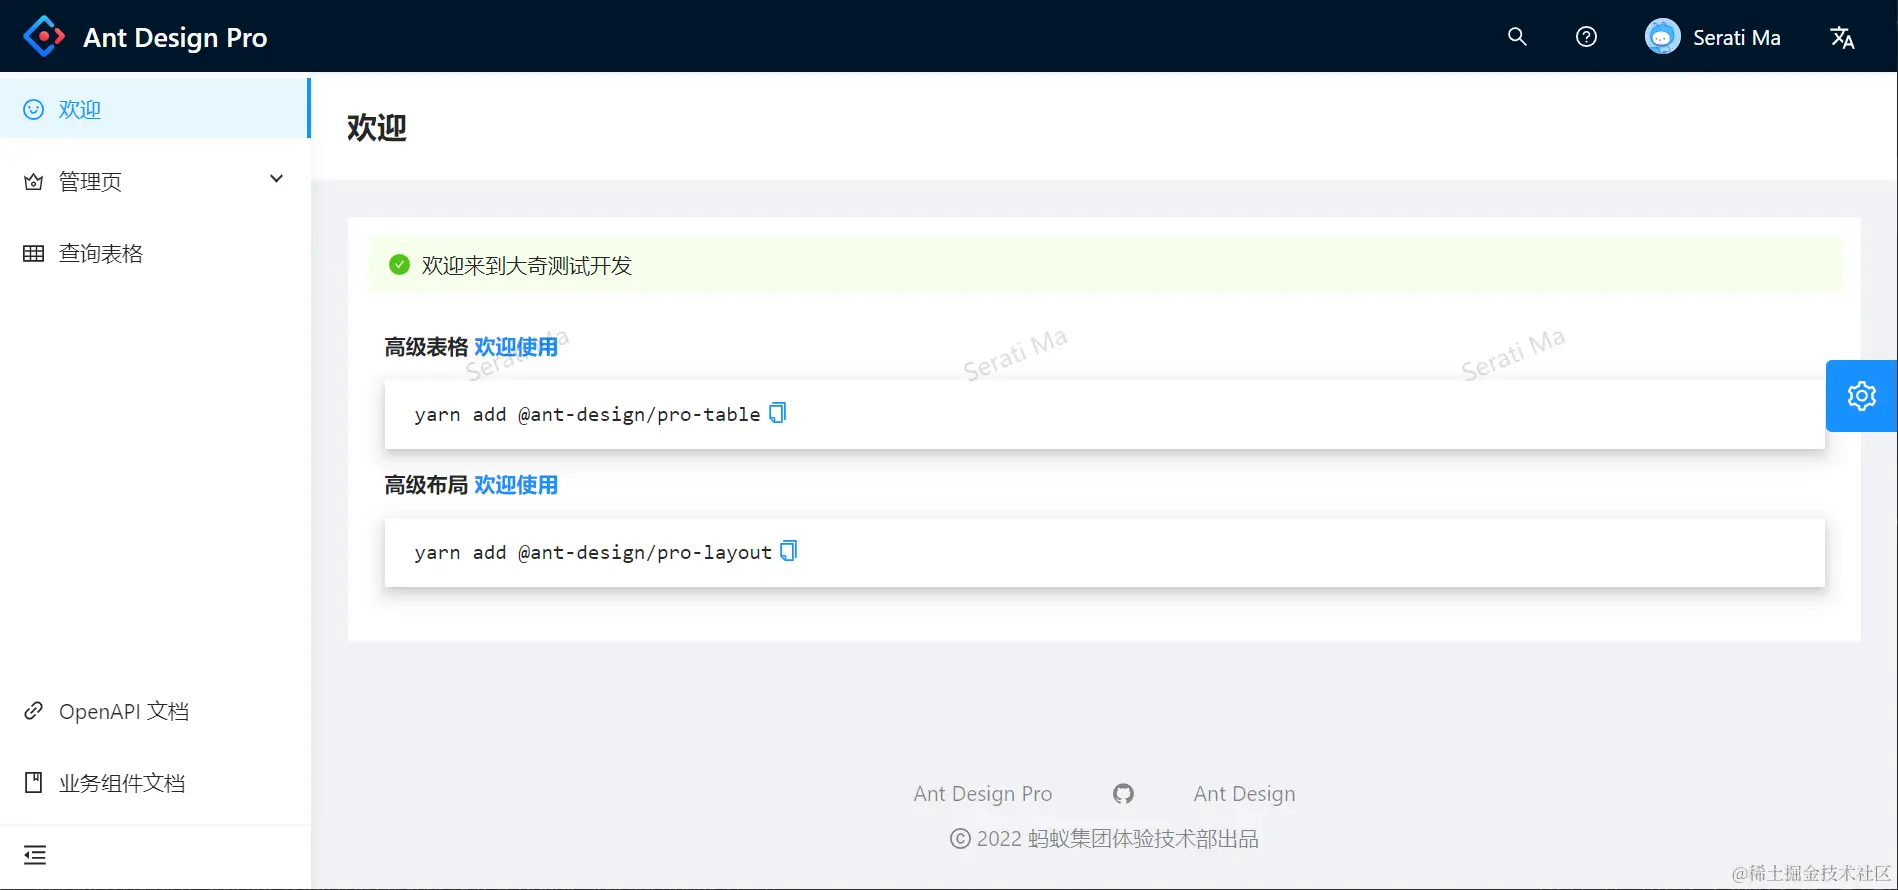Viewport: 1898px width, 890px height.
Task: Open the 管理页 menu item
Action: (x=155, y=181)
